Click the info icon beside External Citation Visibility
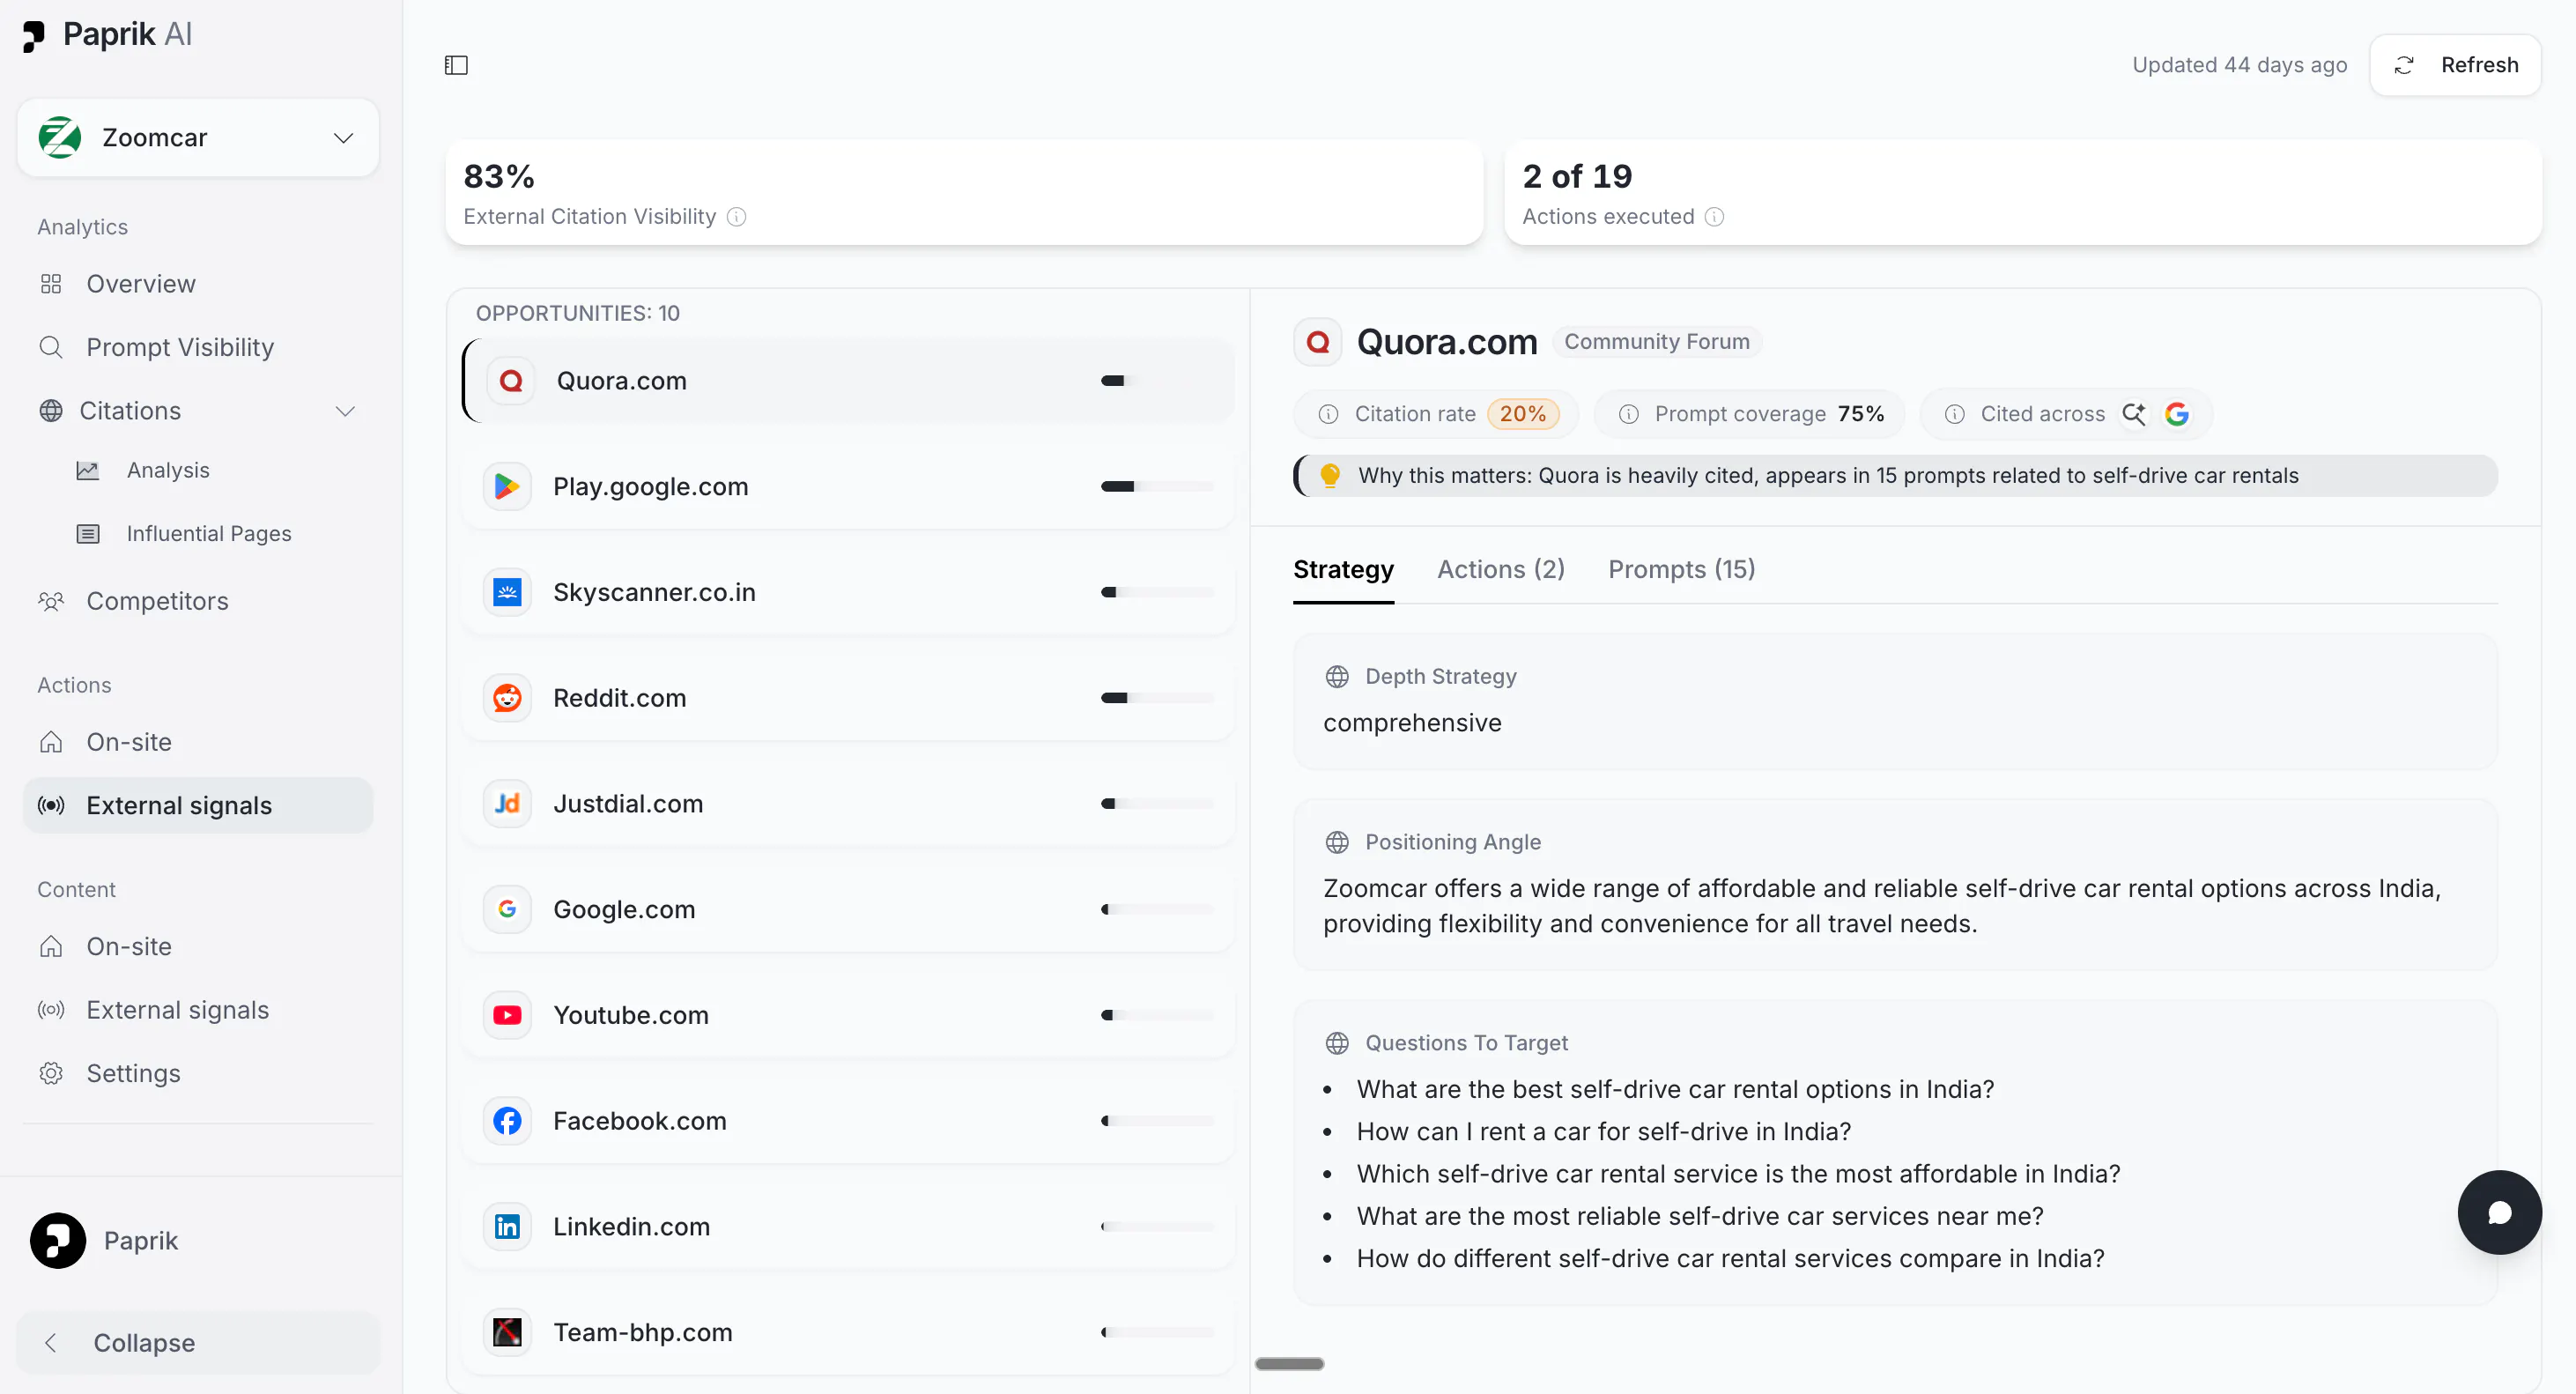The height and width of the screenshot is (1394, 2576). [737, 217]
